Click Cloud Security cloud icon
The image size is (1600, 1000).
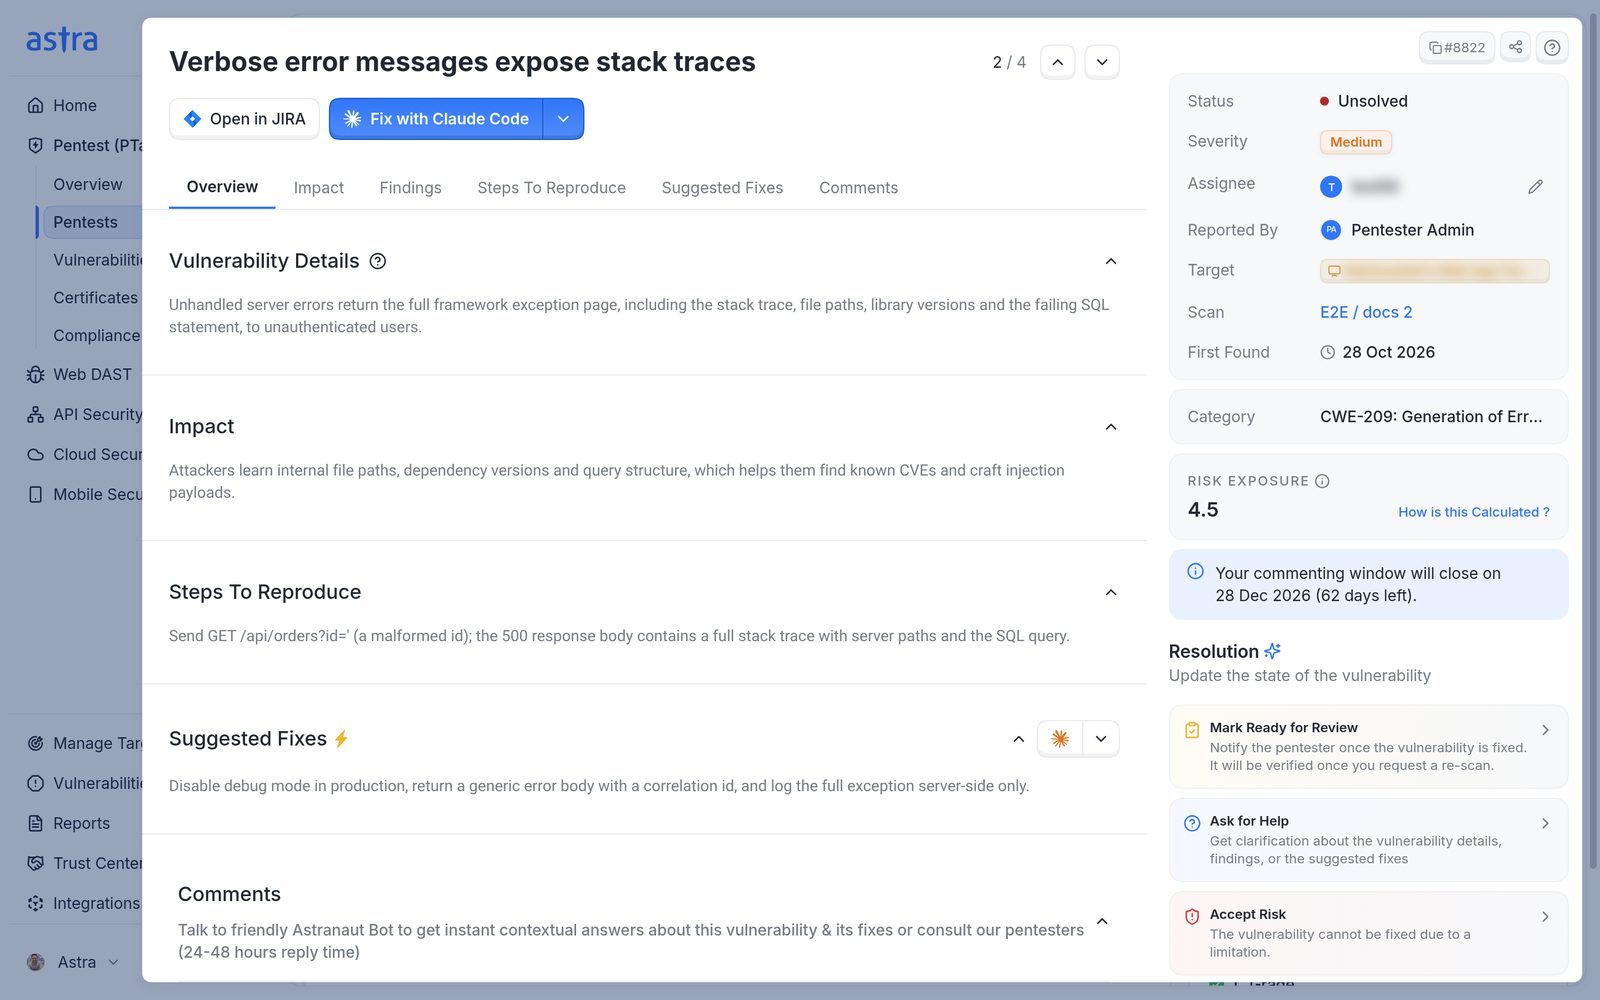click(x=36, y=454)
